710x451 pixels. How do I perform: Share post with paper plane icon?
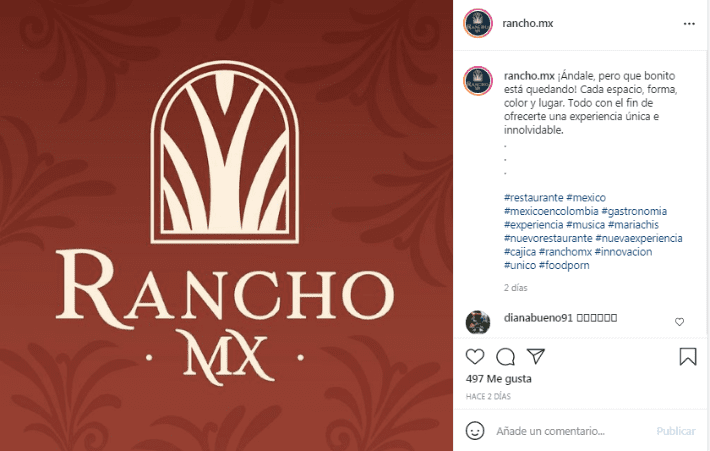pyautogui.click(x=536, y=356)
